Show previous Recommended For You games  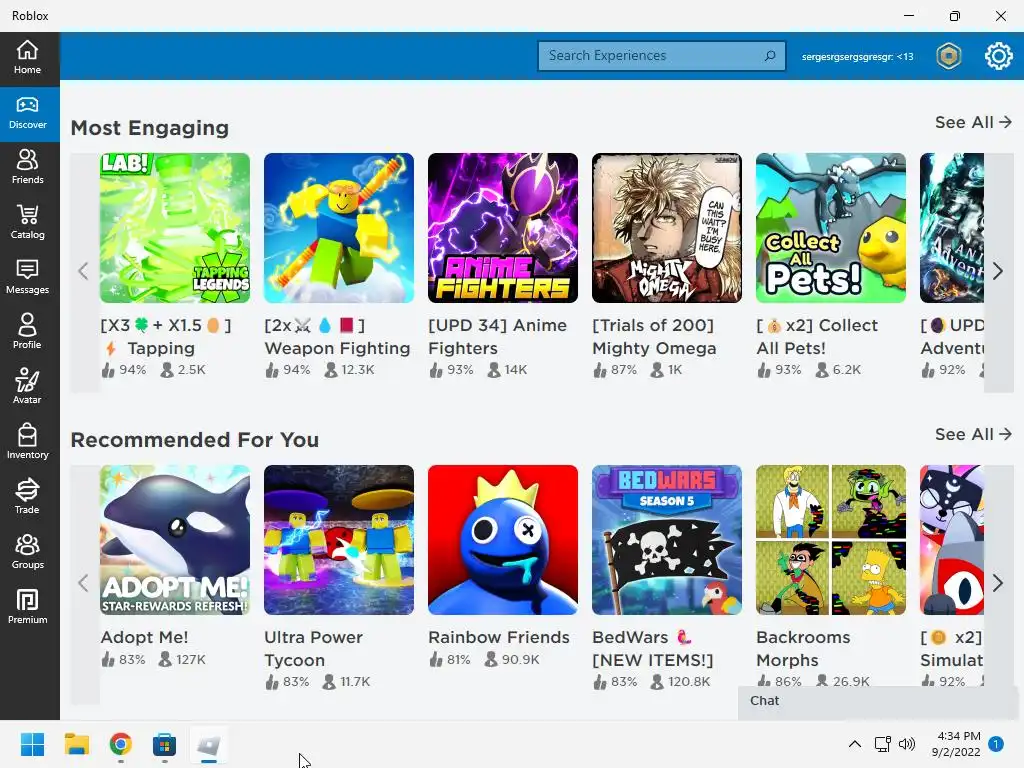(x=84, y=583)
